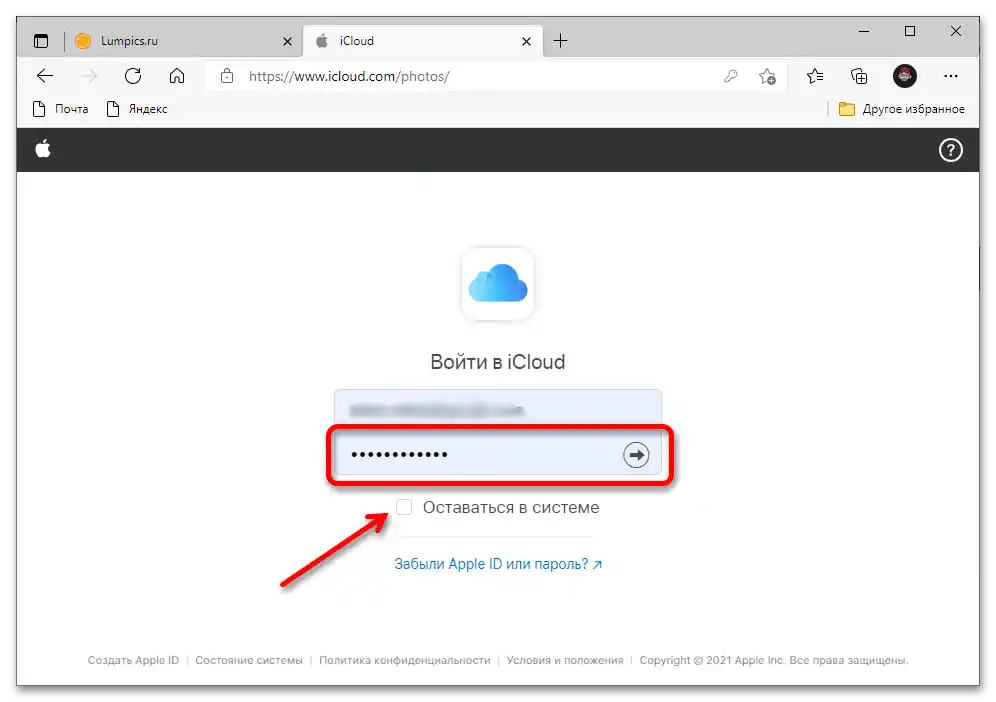The width and height of the screenshot is (996, 702).
Task: View site security lock information
Action: [227, 76]
